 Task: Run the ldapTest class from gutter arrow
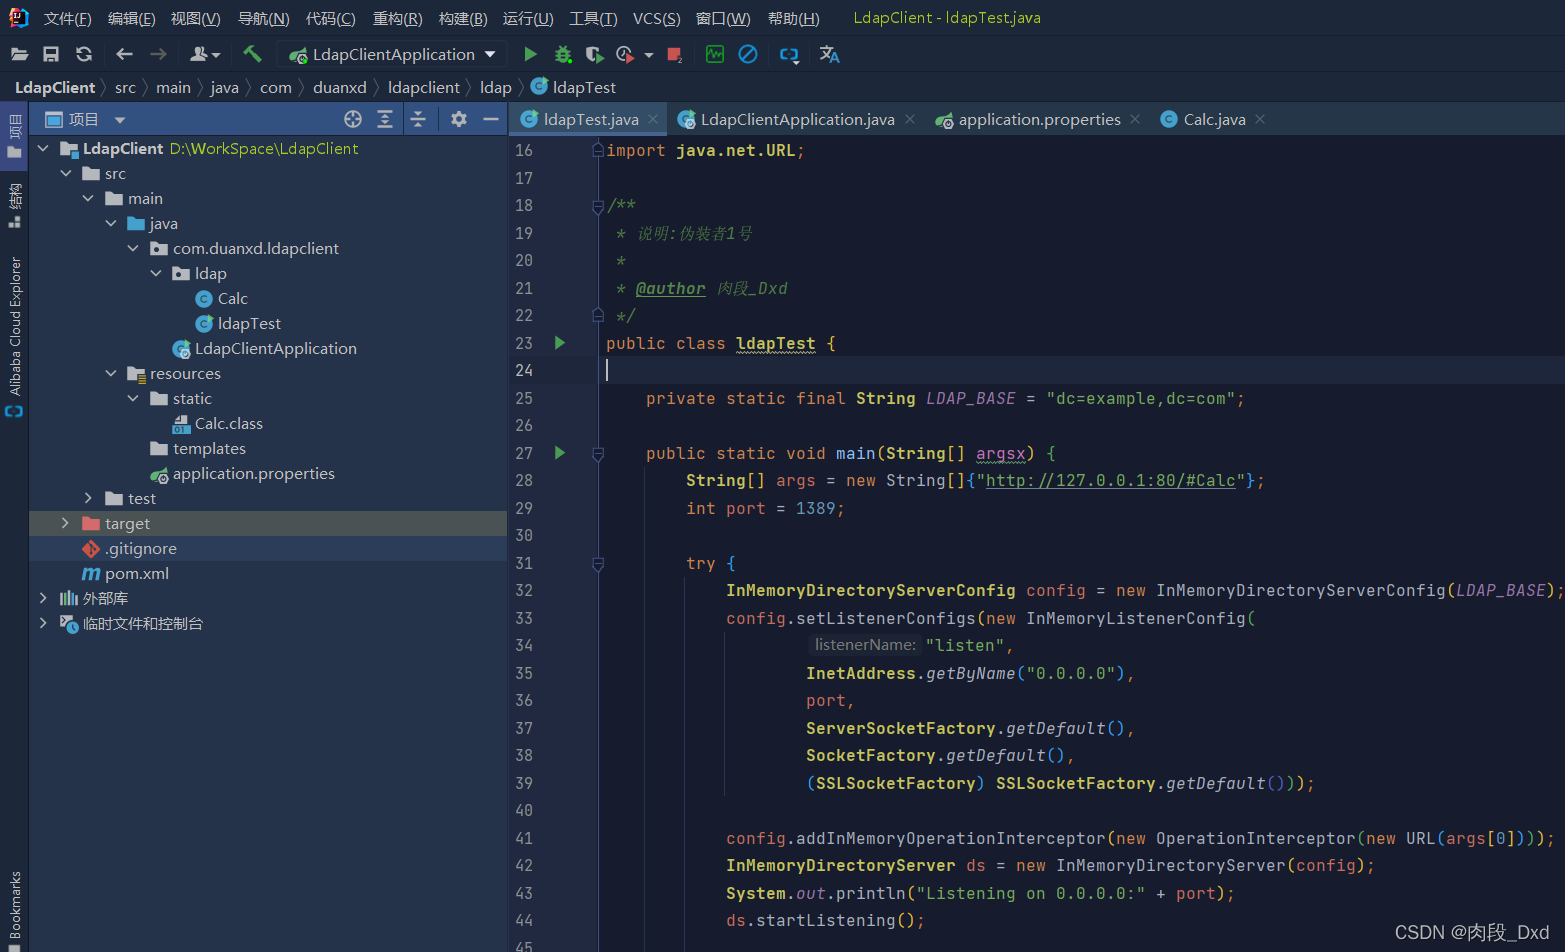coord(560,343)
